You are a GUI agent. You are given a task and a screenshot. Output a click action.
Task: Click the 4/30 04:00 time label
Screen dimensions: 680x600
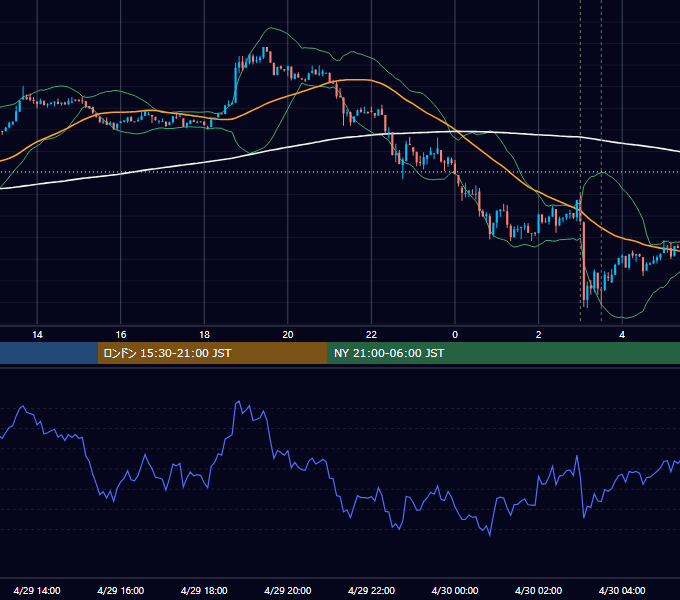point(622,590)
